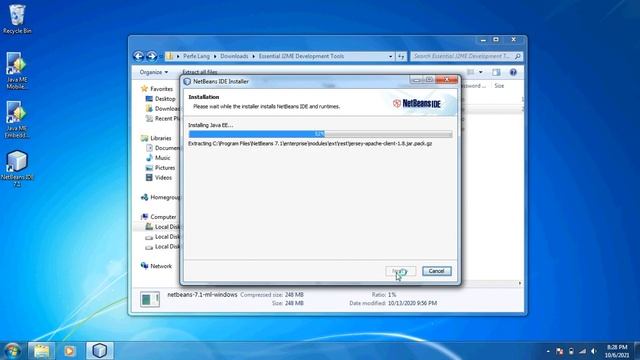
Task: Select Computer in the navigation pane
Action: tap(163, 217)
